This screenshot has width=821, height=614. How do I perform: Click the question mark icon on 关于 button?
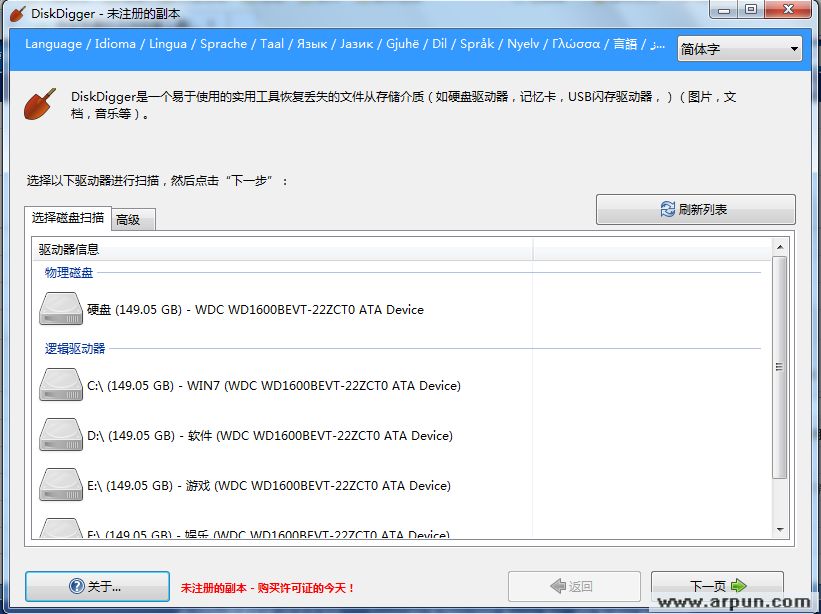click(77, 586)
